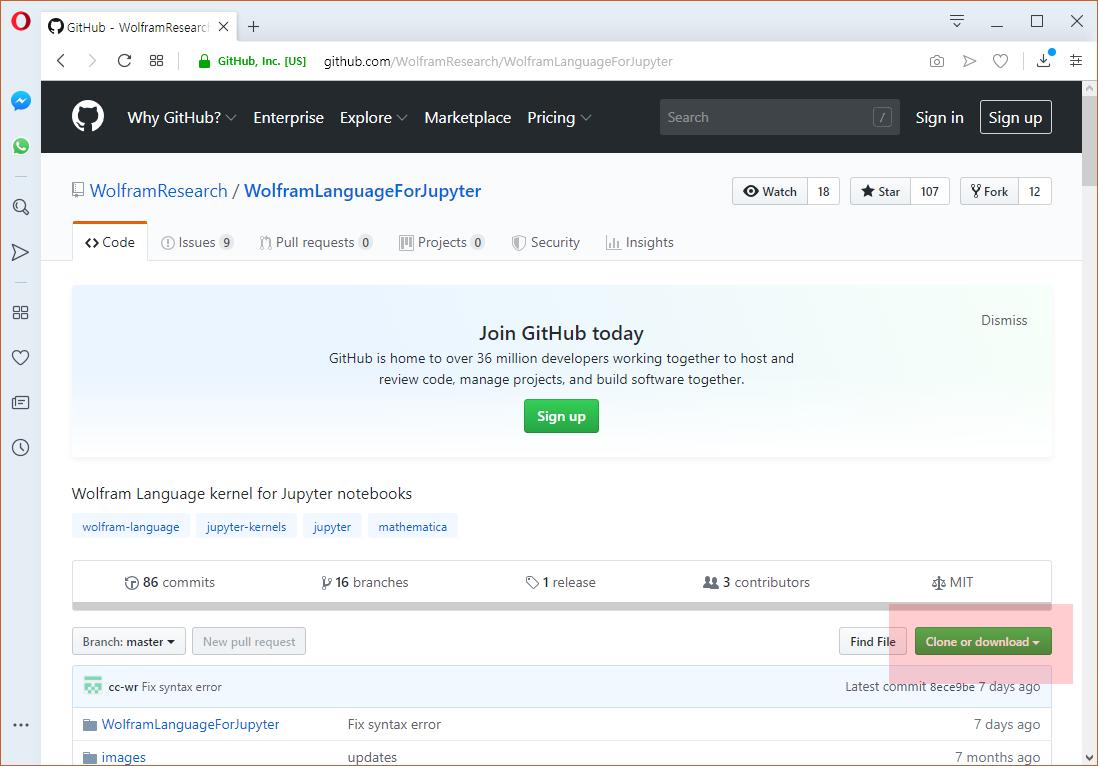This screenshot has width=1098, height=766.
Task: Click GitHub Octocat logo
Action: (x=88, y=116)
